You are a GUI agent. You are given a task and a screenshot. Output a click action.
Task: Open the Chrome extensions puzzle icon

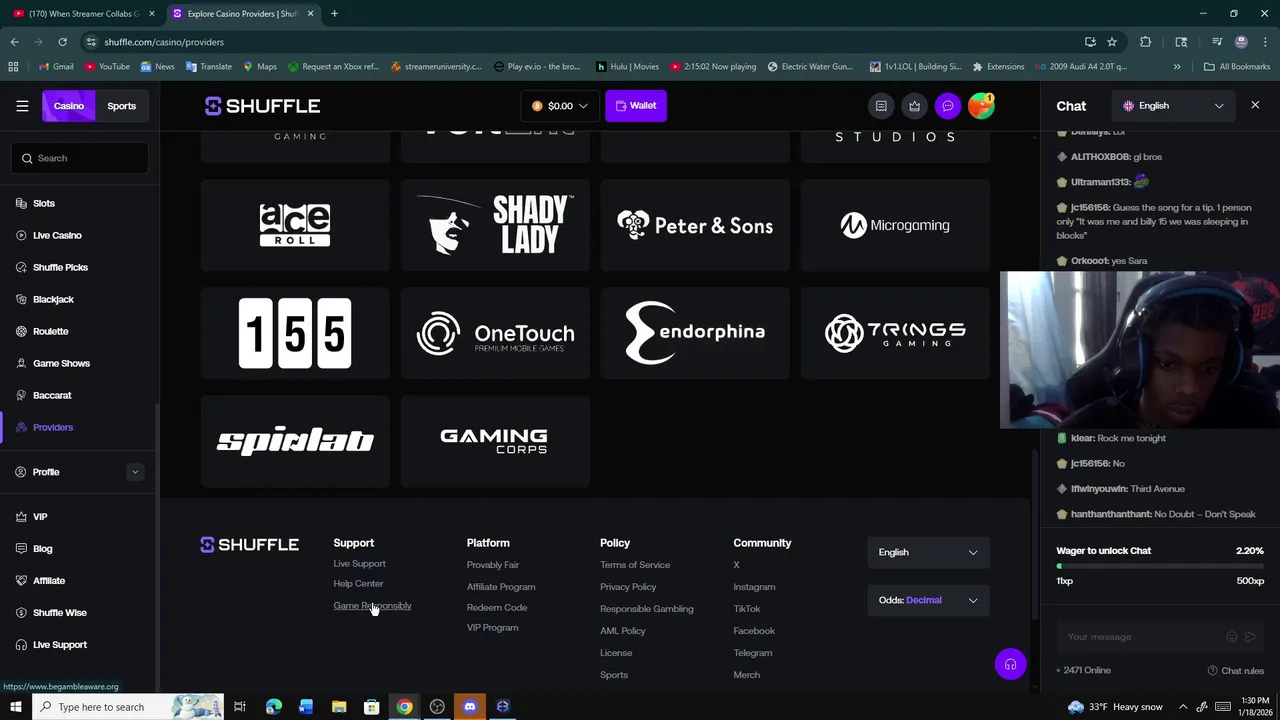coord(1146,42)
